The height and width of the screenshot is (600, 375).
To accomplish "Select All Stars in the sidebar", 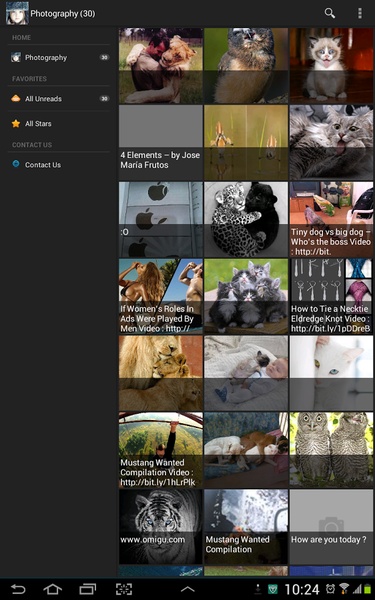I will tap(59, 124).
